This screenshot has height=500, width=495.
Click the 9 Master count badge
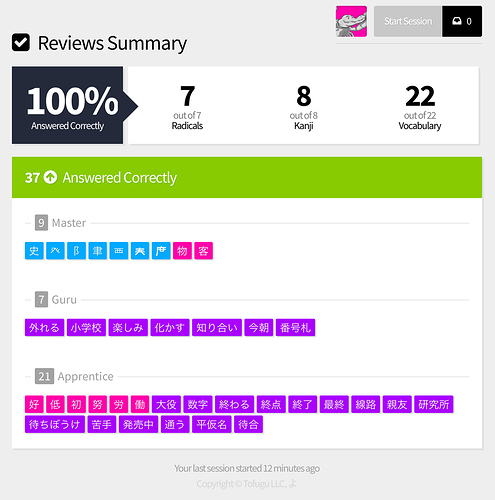point(41,223)
